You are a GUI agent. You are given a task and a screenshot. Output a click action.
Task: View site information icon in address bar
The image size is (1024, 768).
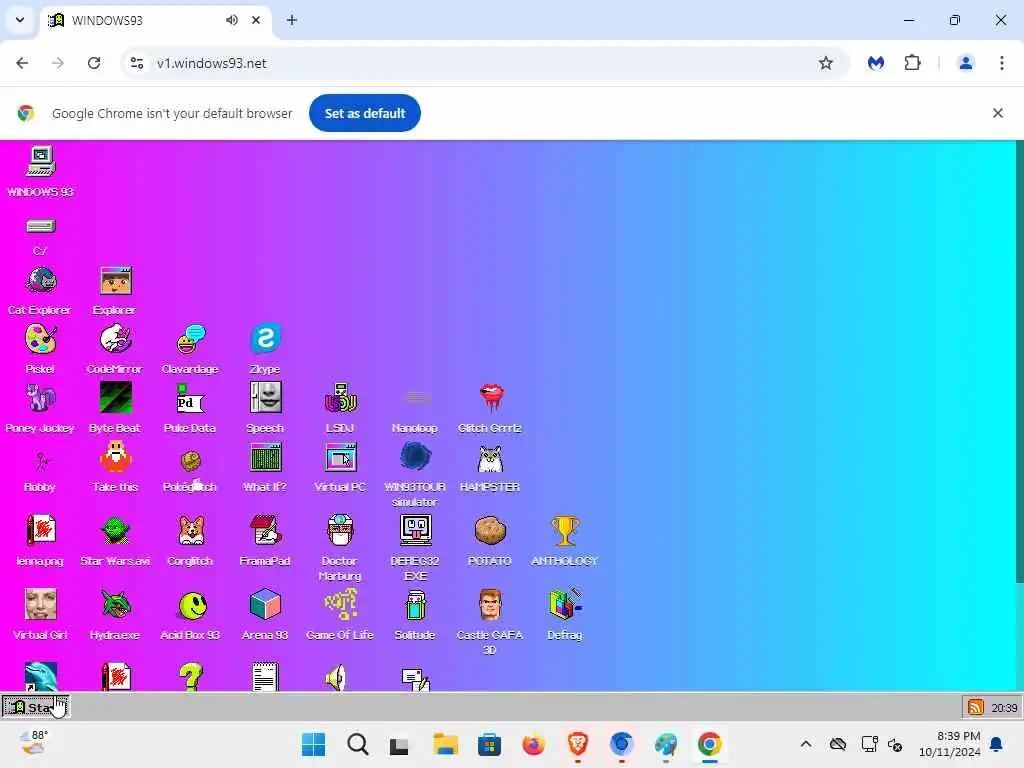(137, 63)
